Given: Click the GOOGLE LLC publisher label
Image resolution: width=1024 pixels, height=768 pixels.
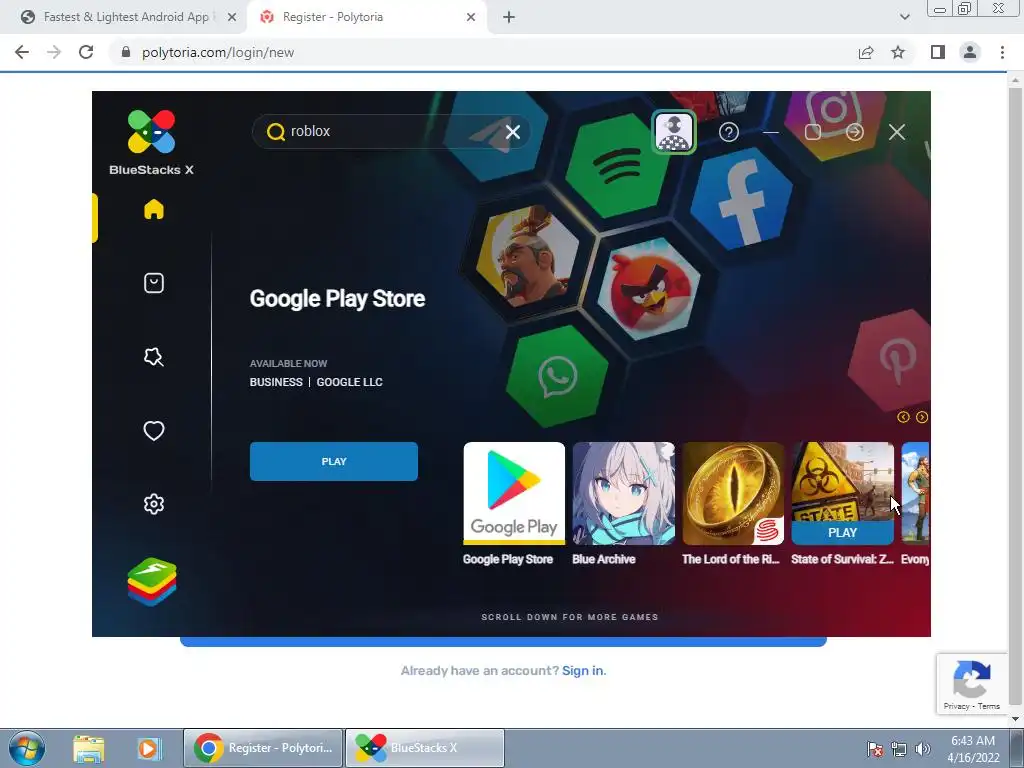Looking at the screenshot, I should coord(349,382).
